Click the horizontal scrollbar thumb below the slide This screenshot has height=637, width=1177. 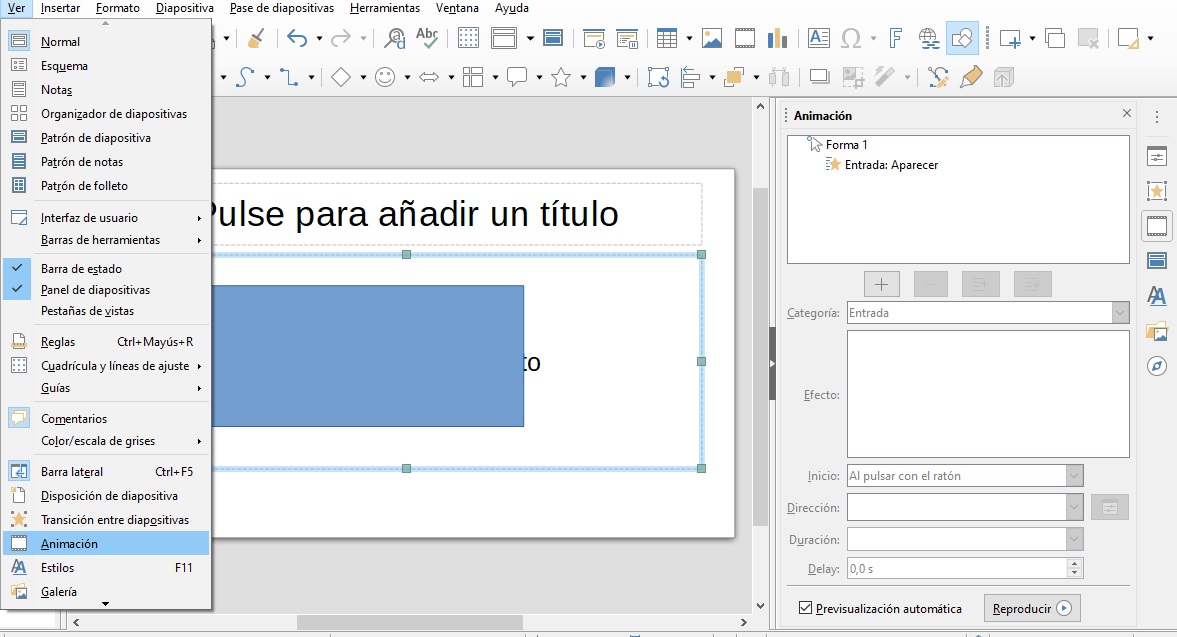pos(410,623)
